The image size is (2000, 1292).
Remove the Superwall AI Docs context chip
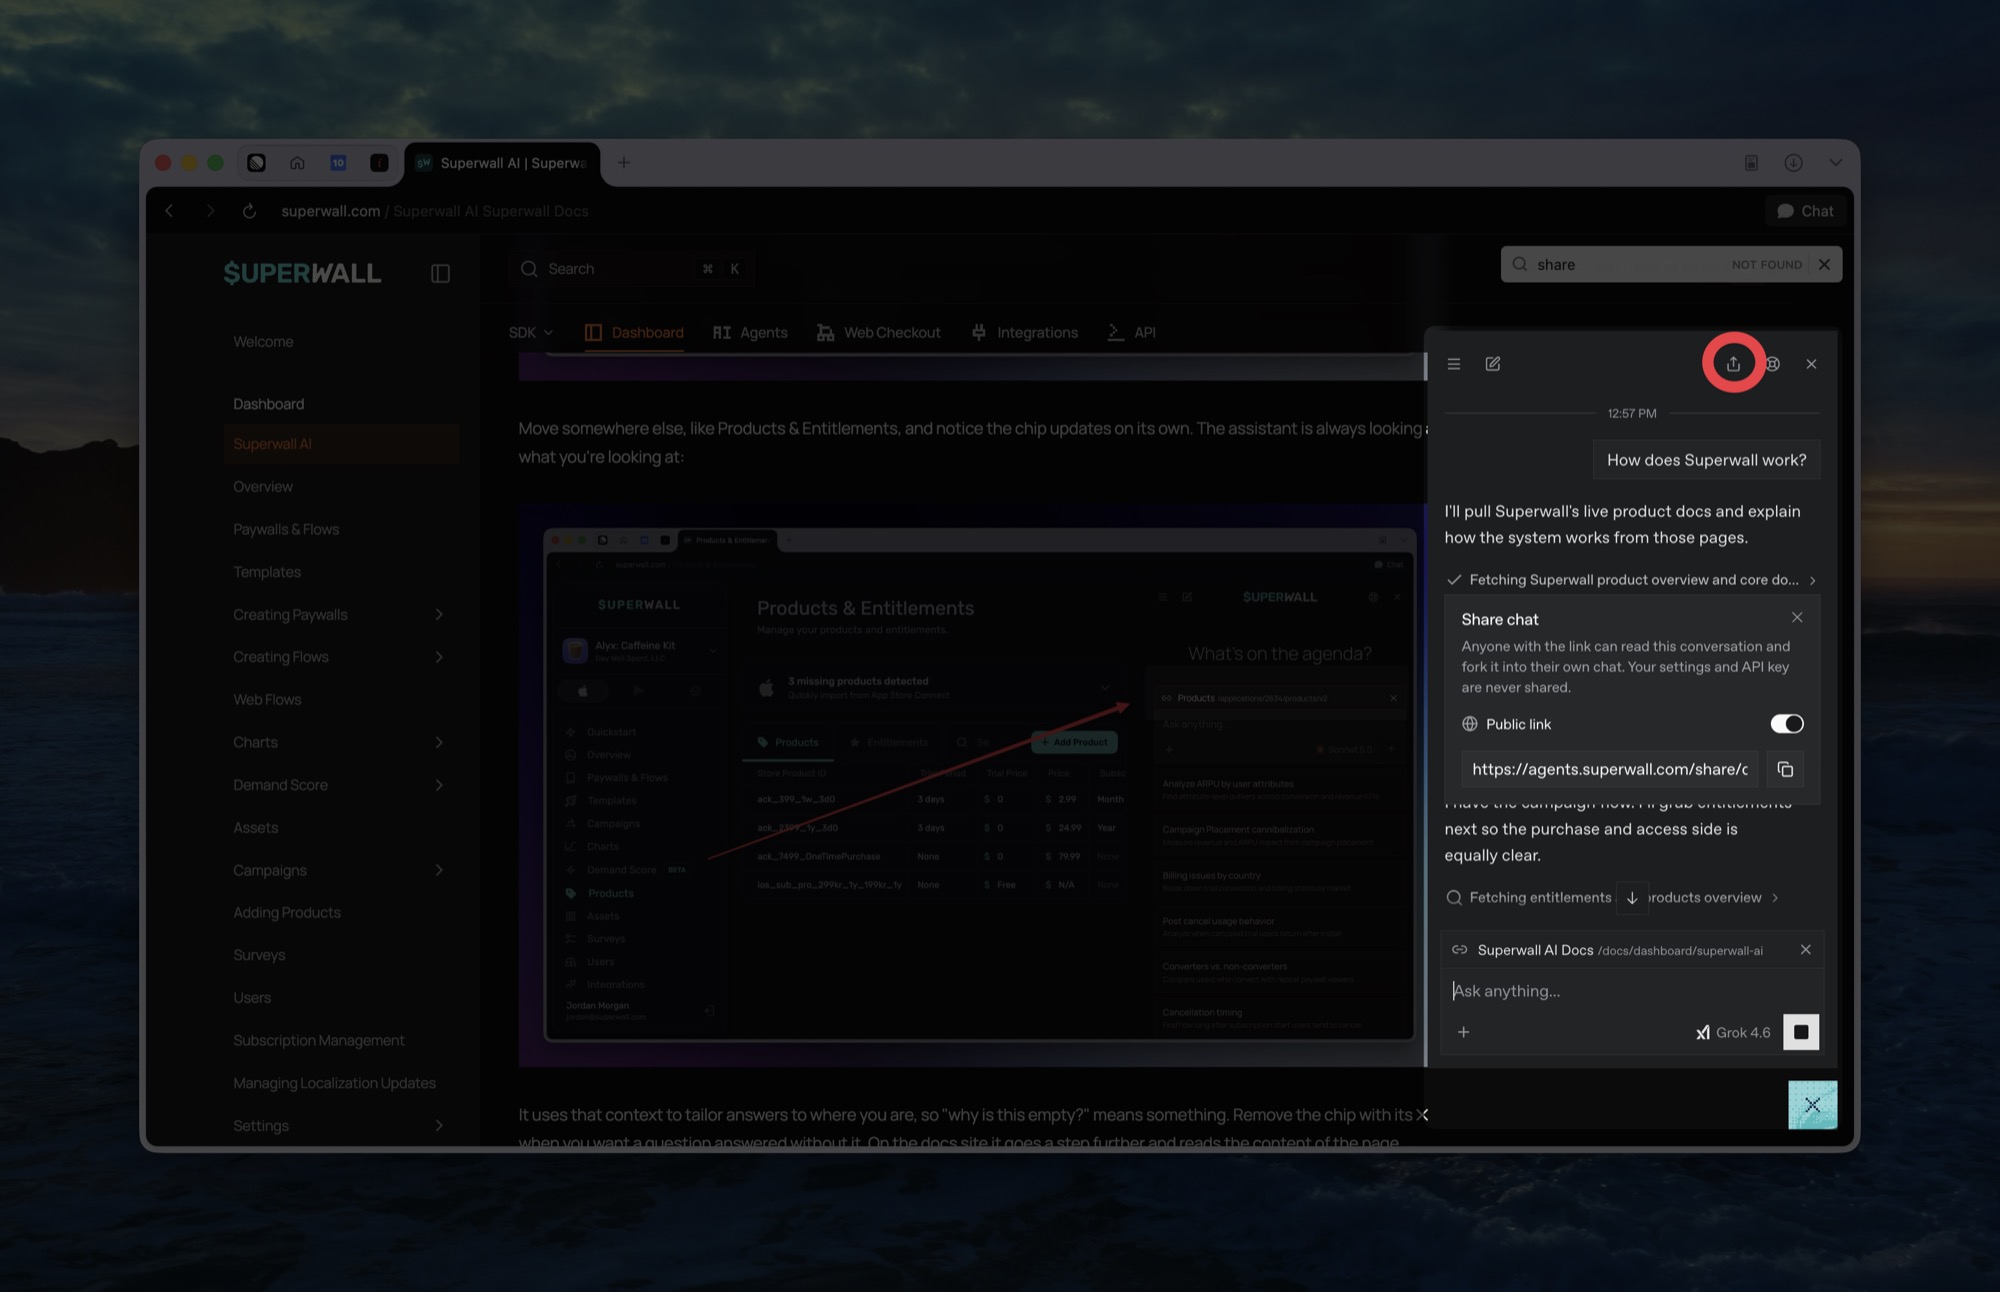tap(1805, 949)
